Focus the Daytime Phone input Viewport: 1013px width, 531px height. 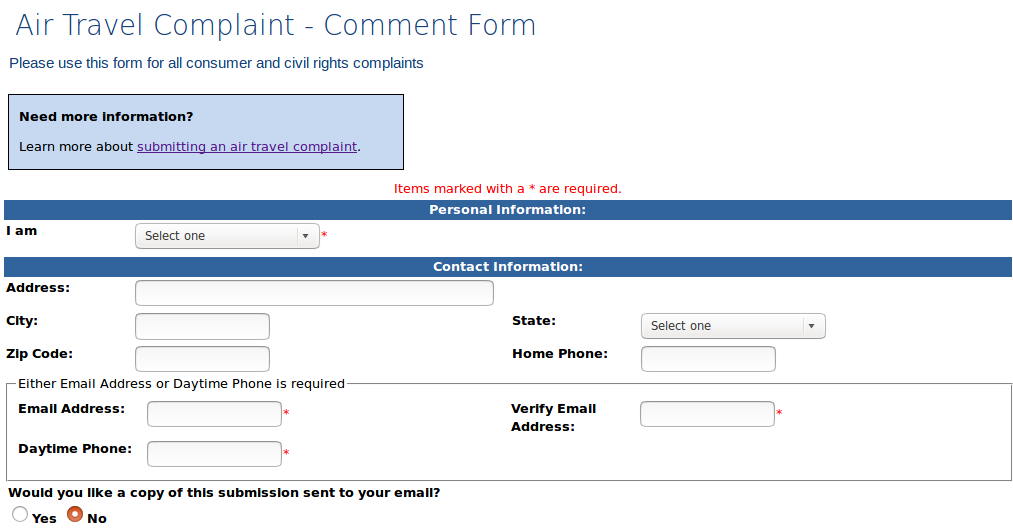point(214,453)
